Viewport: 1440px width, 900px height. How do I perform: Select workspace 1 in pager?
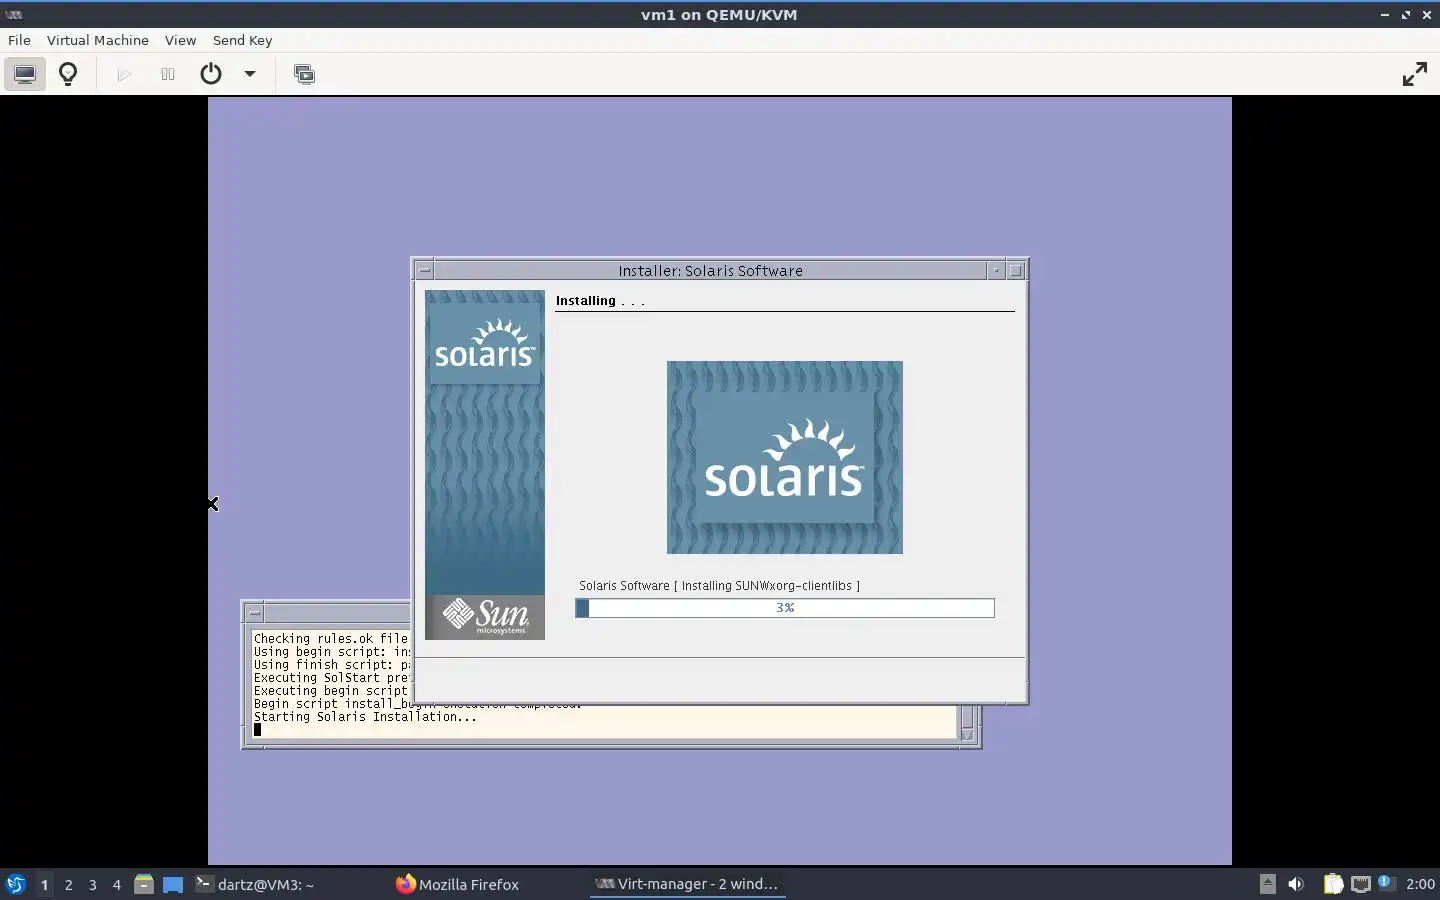pos(44,884)
